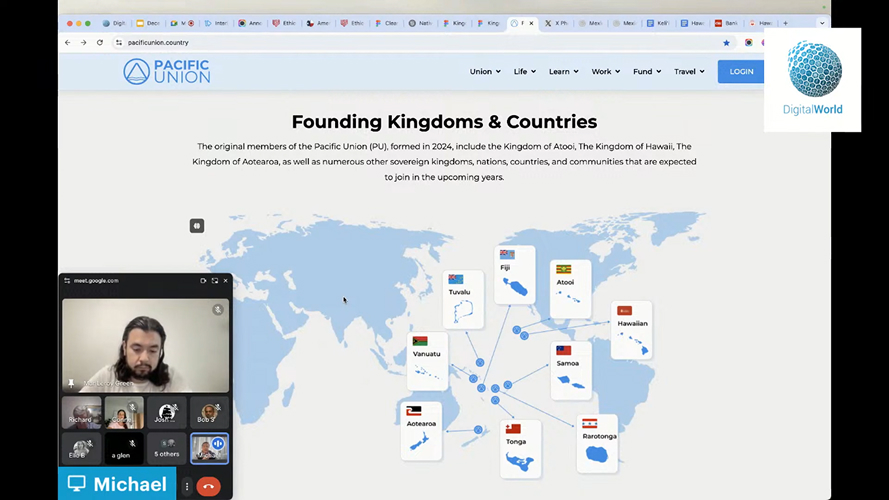Image resolution: width=889 pixels, height=500 pixels.
Task: Open the Travel dropdown menu
Action: pyautogui.click(x=689, y=72)
